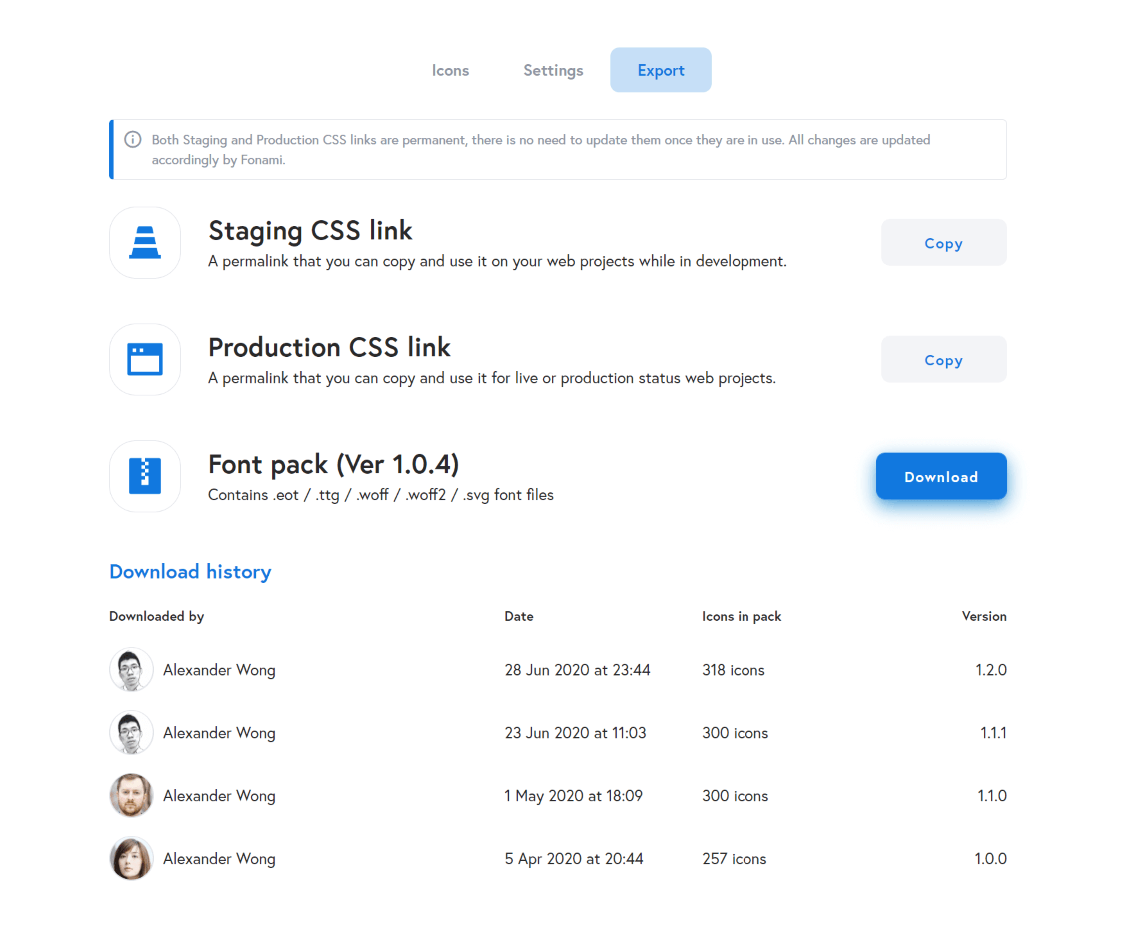Click version number 1.1.1
The height and width of the screenshot is (940, 1122).
click(x=993, y=733)
